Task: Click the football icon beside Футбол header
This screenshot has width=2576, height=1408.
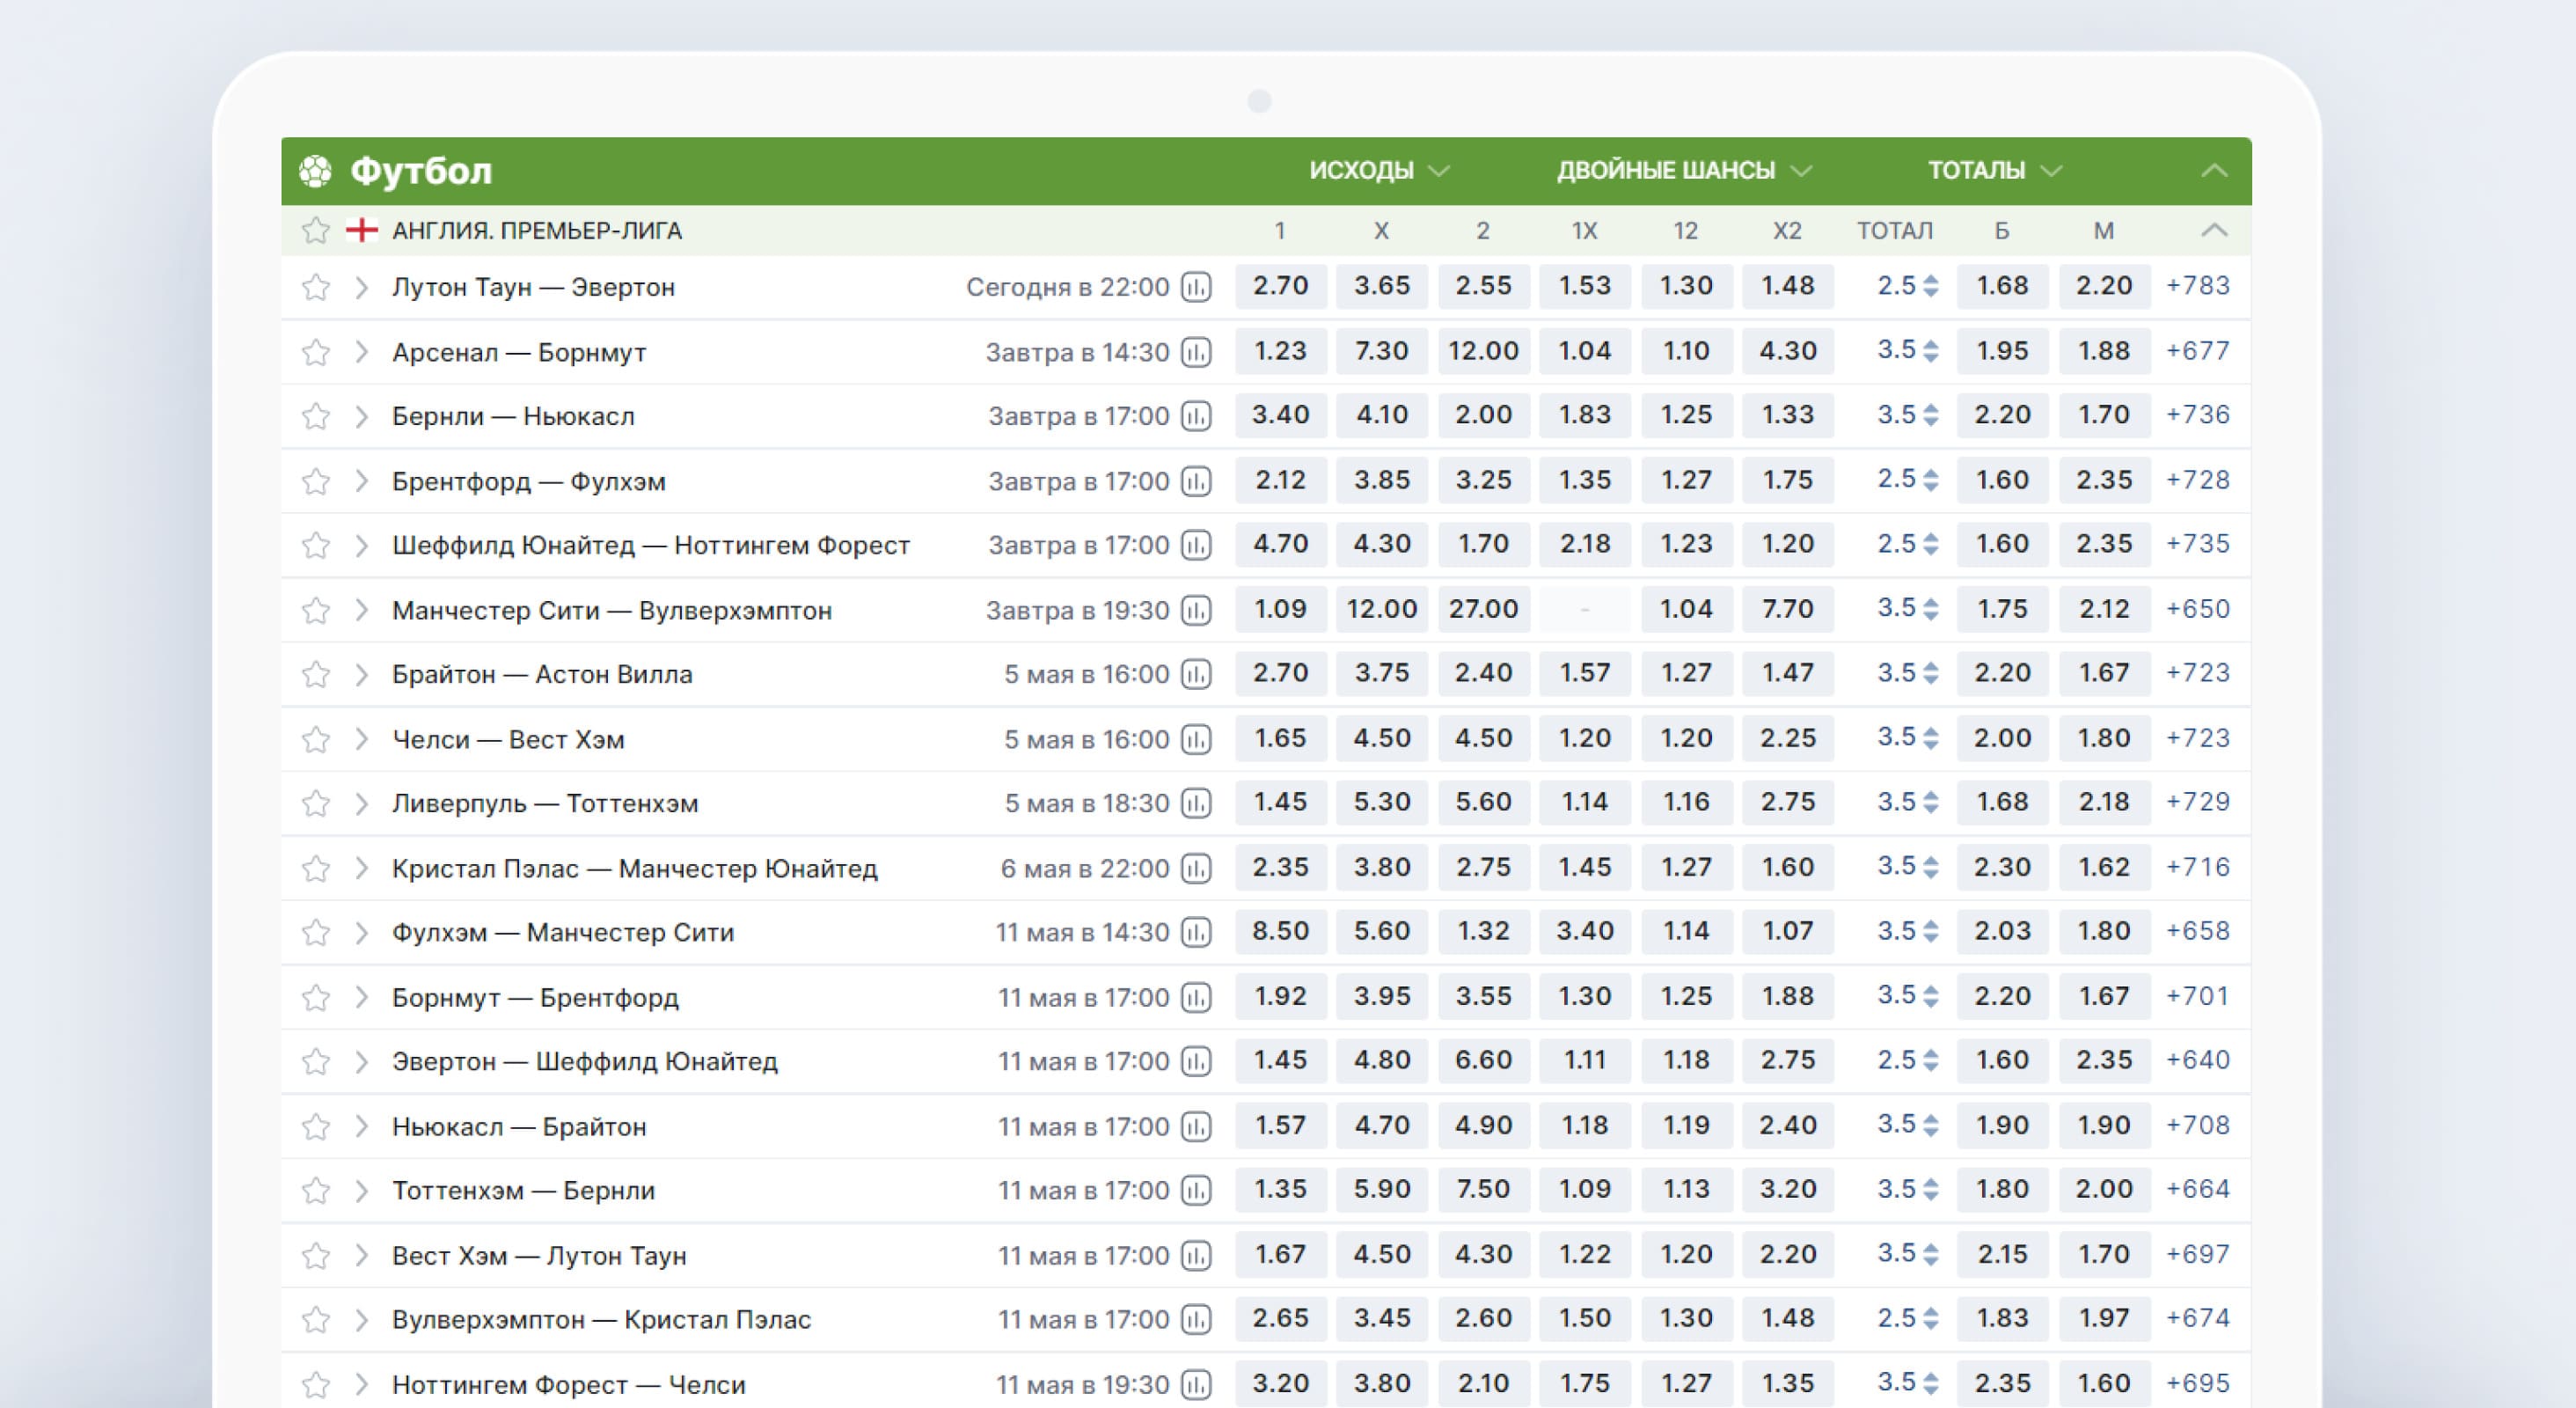Action: coord(316,171)
